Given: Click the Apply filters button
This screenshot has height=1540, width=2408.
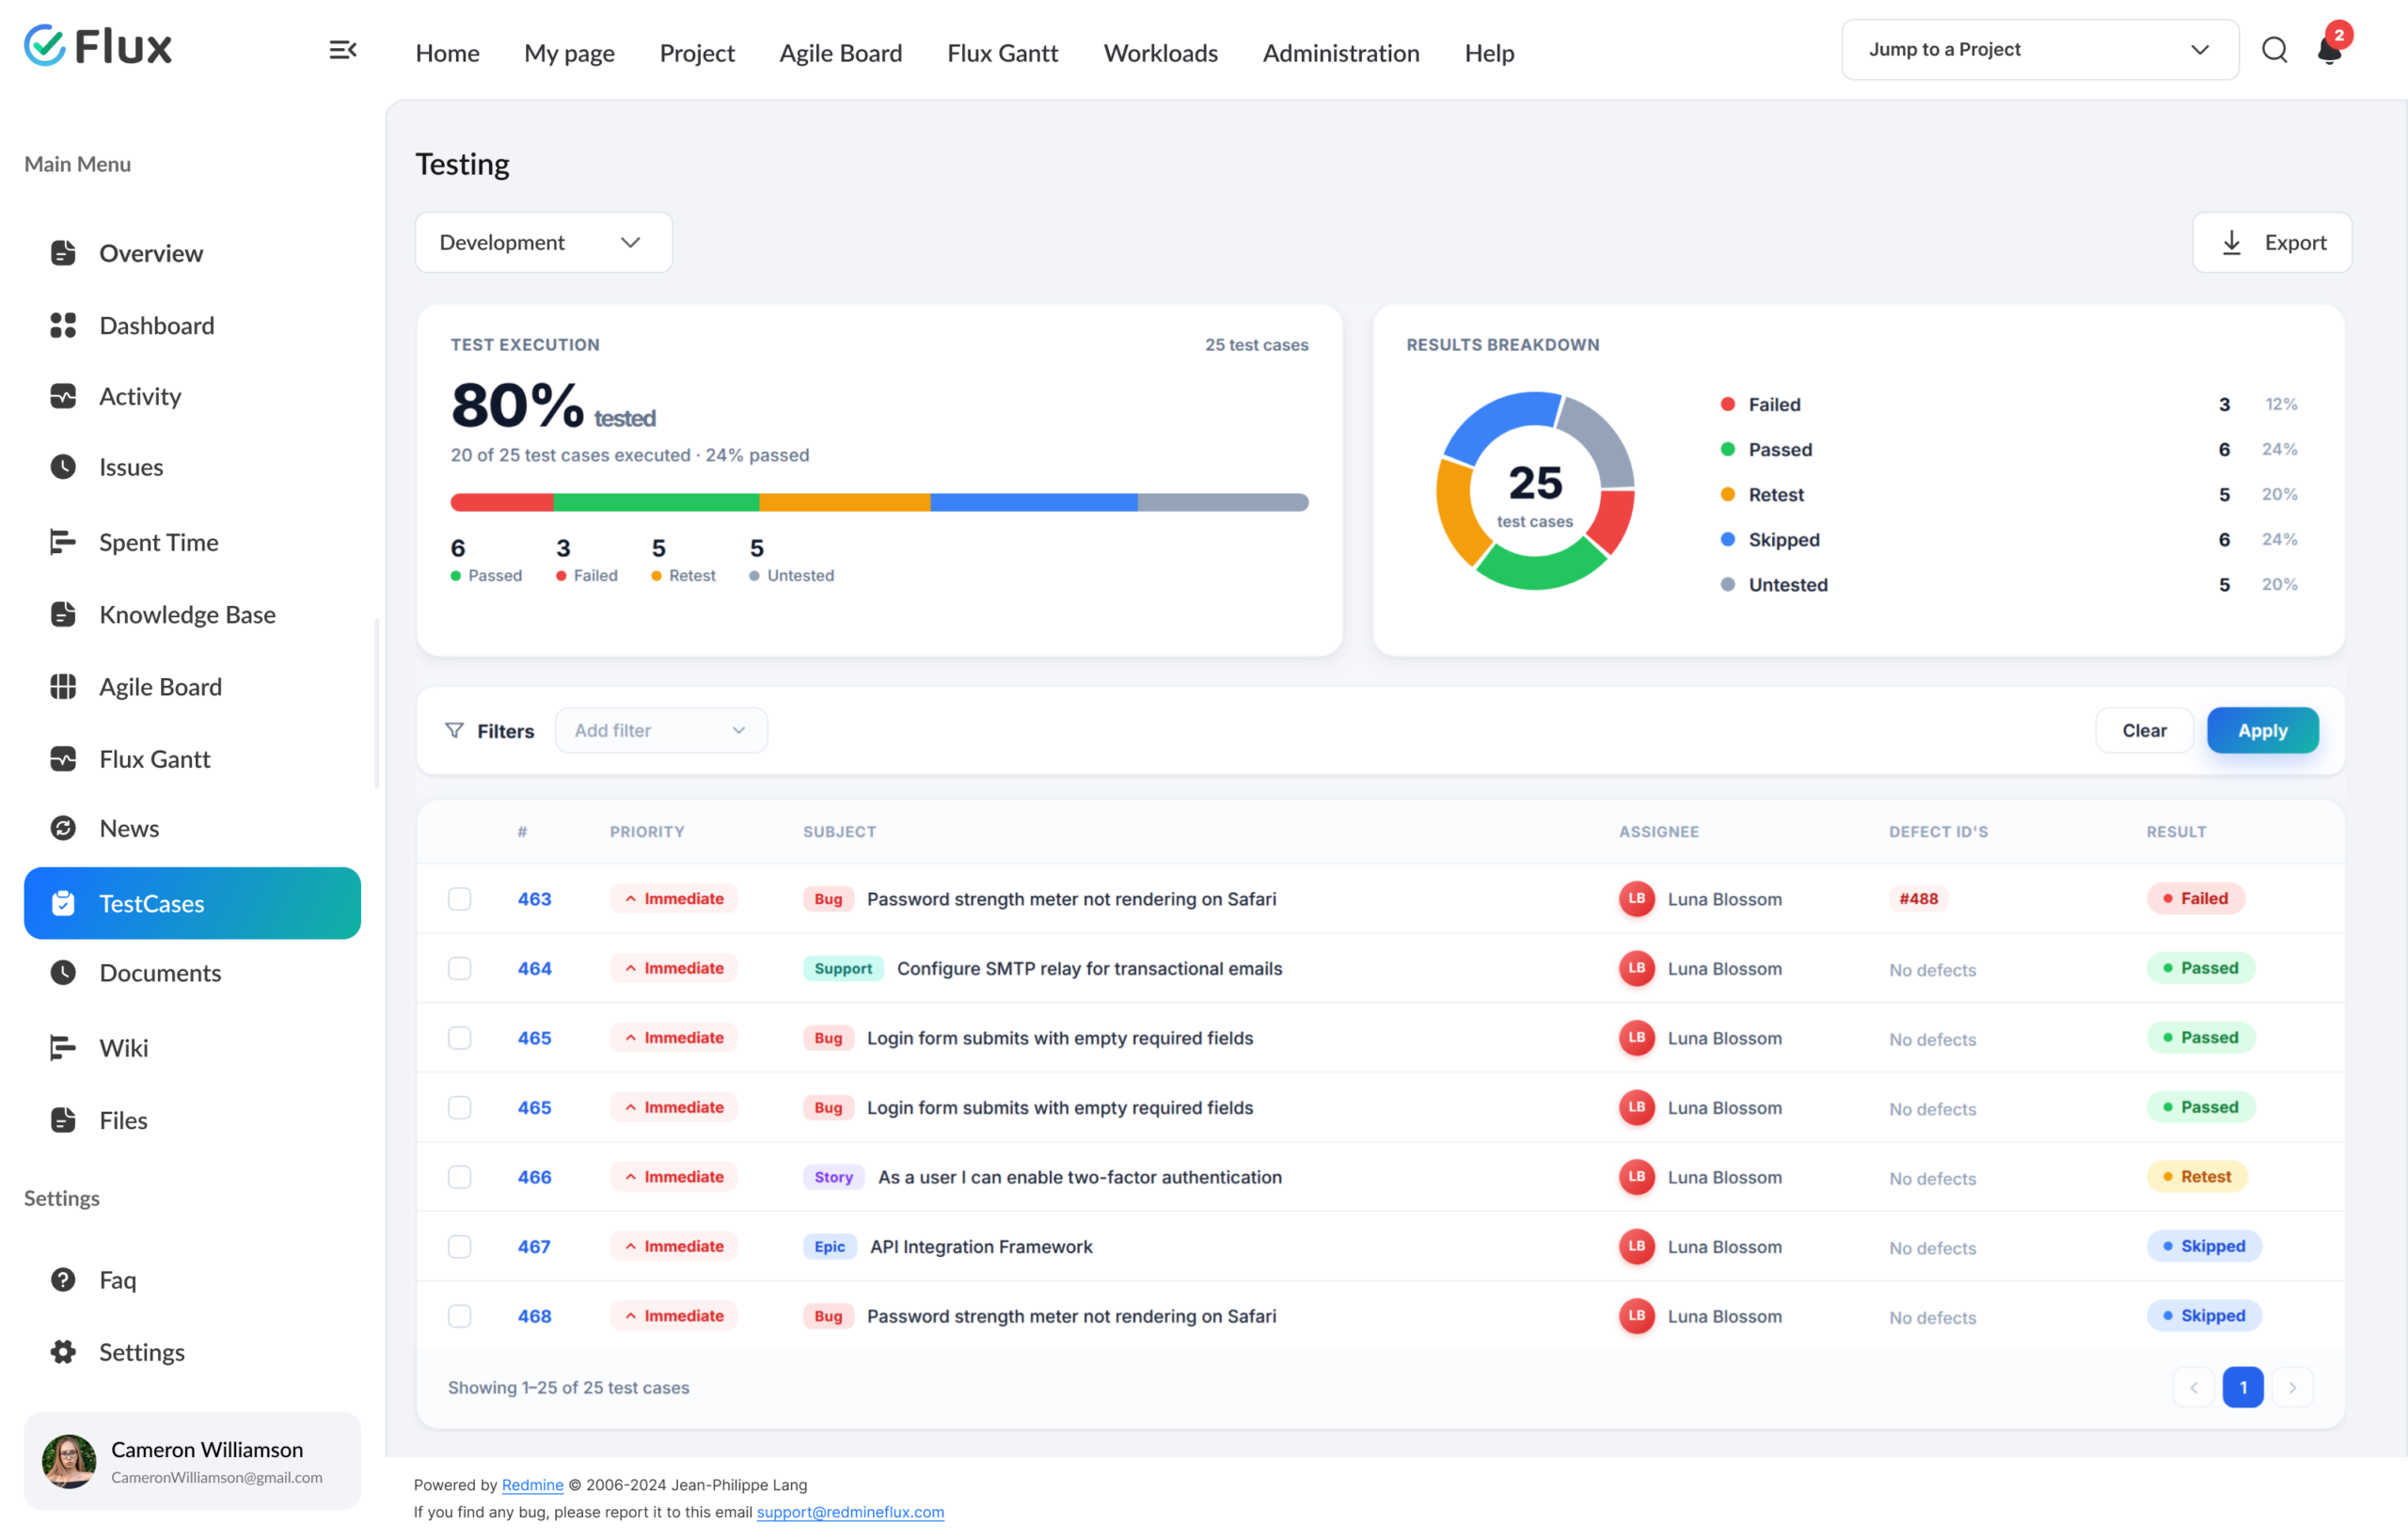Looking at the screenshot, I should (x=2262, y=730).
